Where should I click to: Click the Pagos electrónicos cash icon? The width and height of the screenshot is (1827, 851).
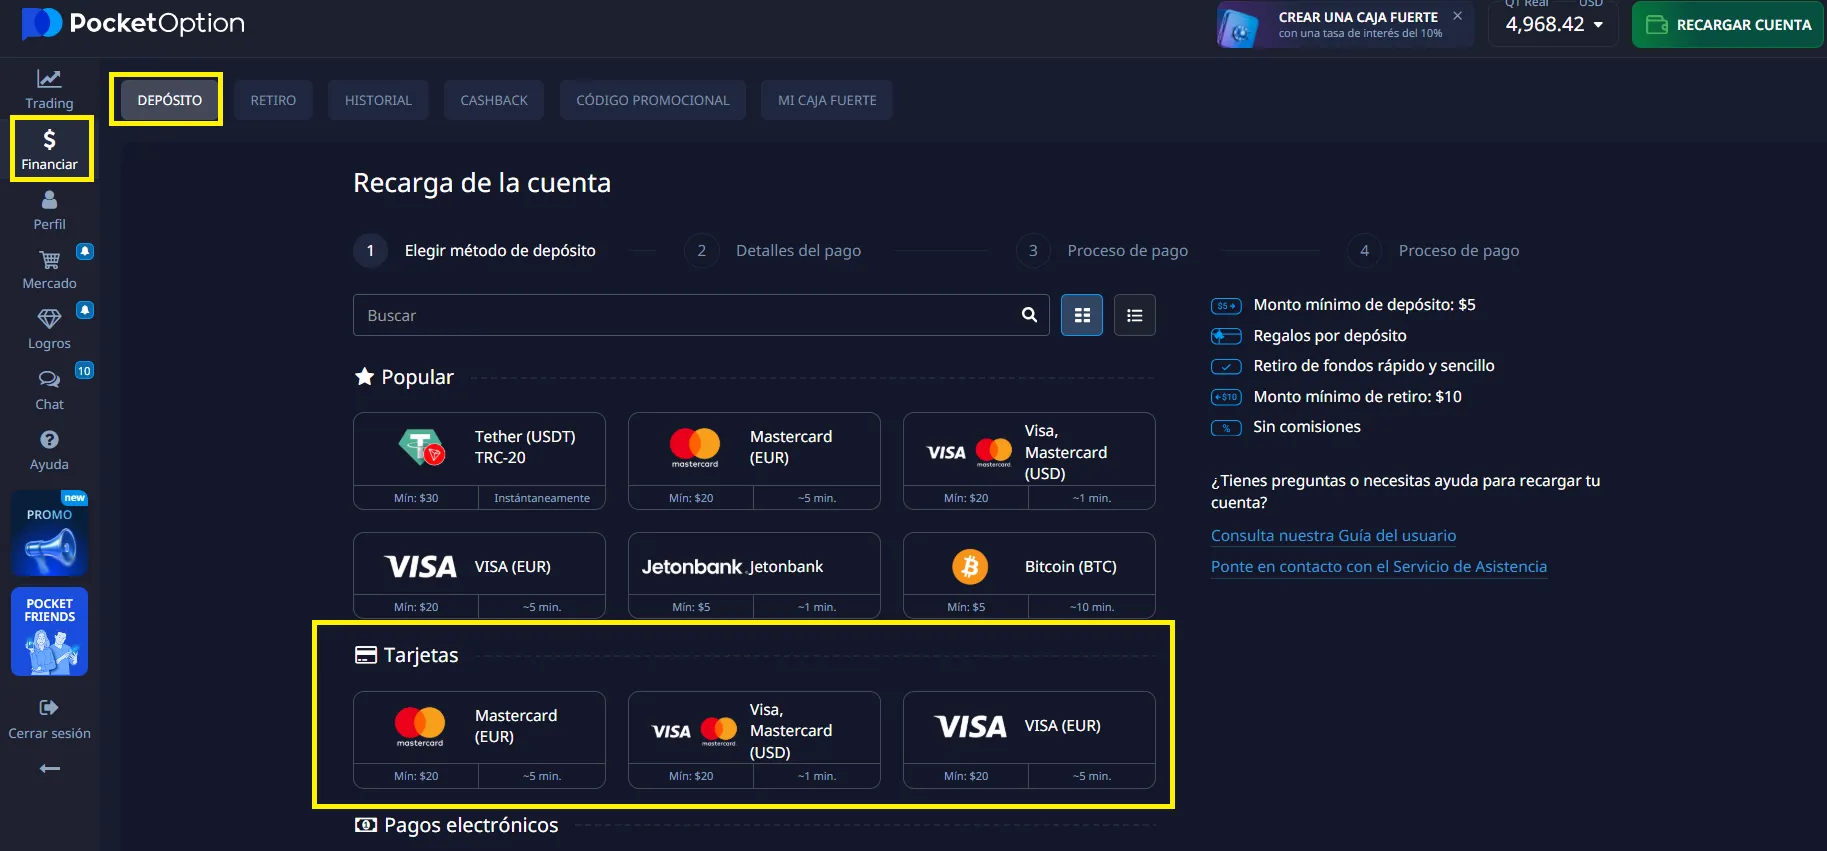pos(366,825)
